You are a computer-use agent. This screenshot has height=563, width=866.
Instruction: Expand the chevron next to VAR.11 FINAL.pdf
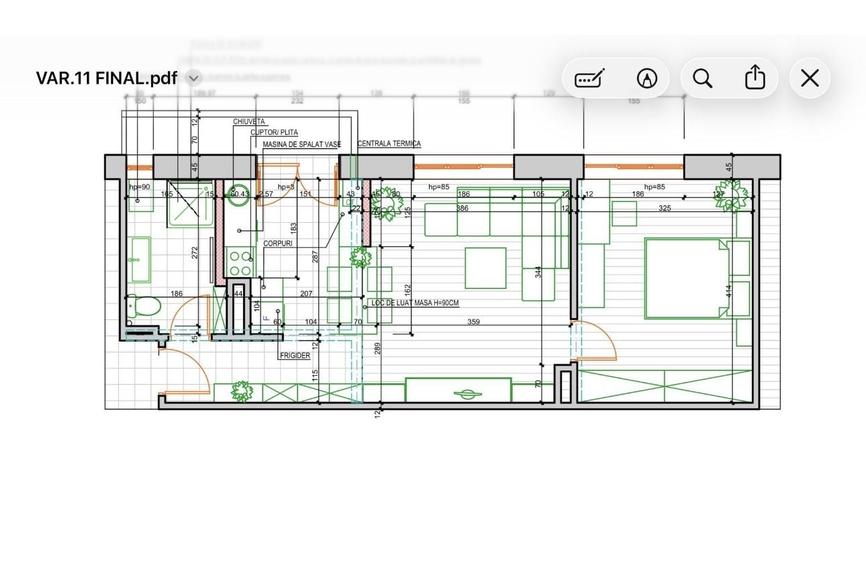[x=193, y=78]
